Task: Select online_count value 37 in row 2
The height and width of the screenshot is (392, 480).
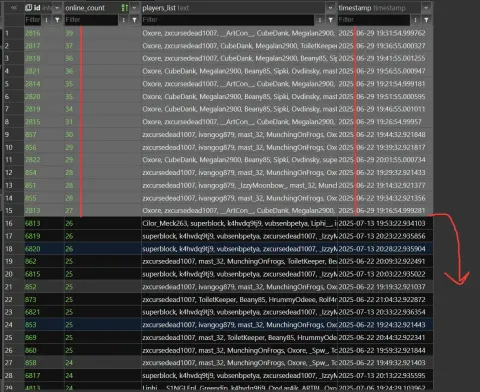Action: point(103,46)
